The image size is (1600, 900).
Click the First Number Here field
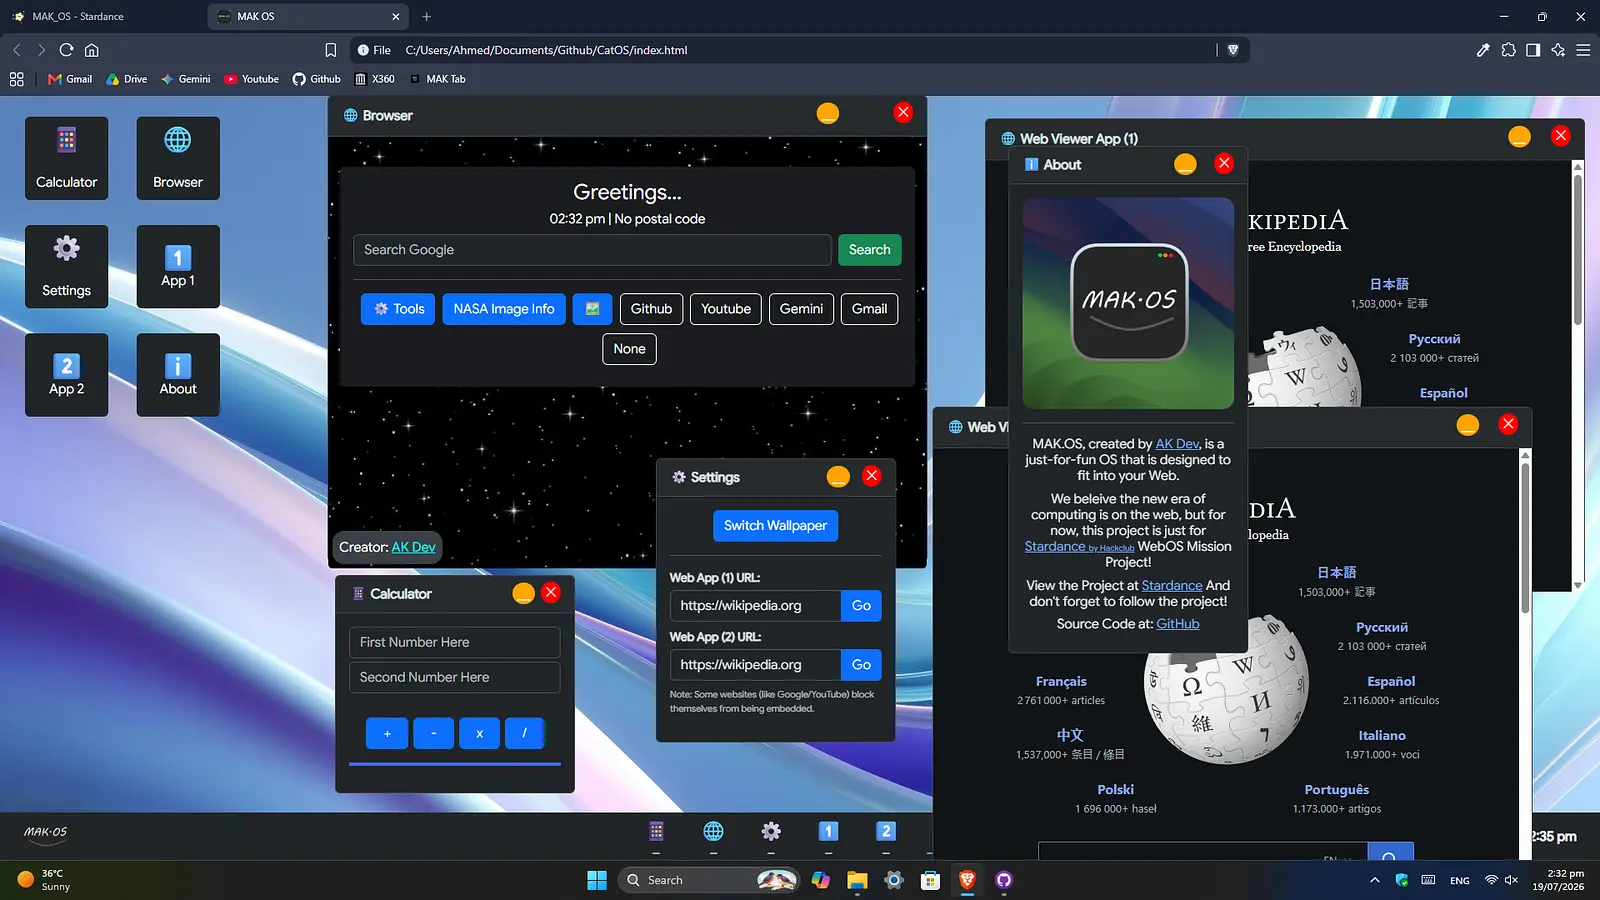pyautogui.click(x=454, y=642)
